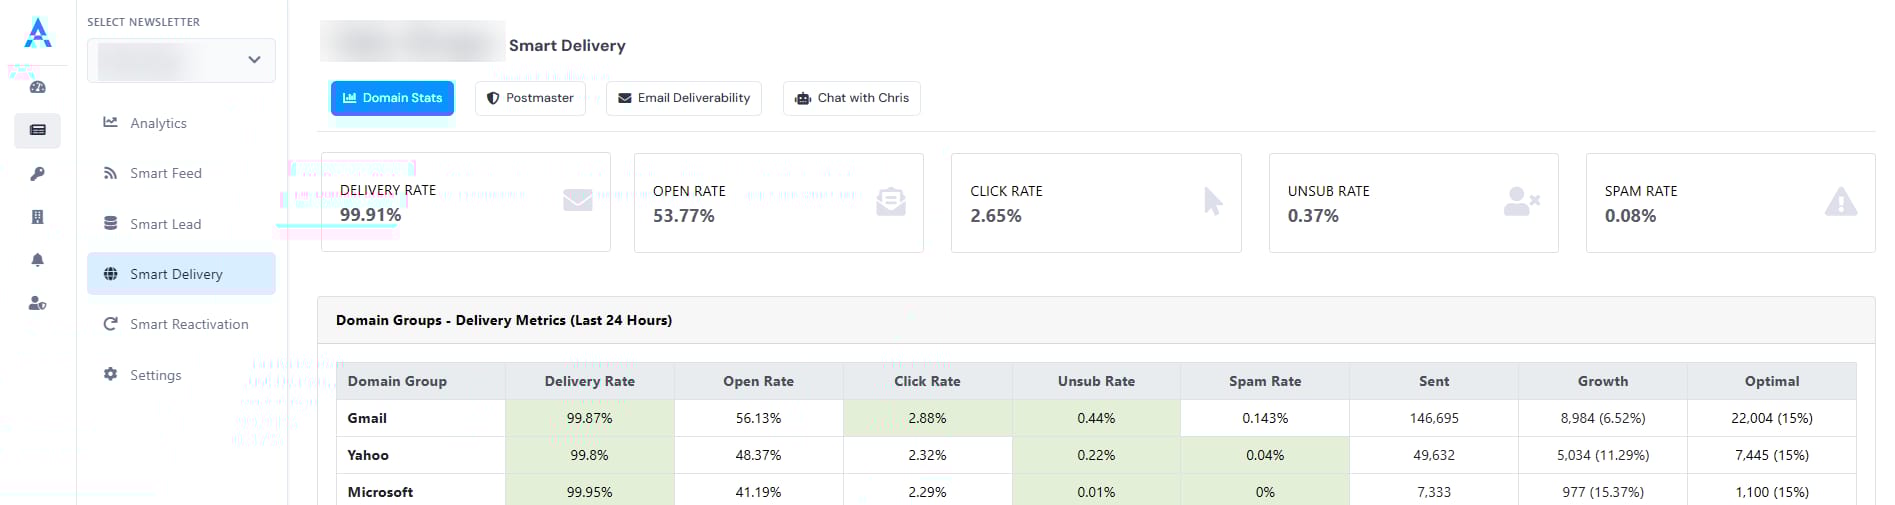This screenshot has width=1895, height=505.
Task: Click the Domain Stats button
Action: pyautogui.click(x=392, y=98)
